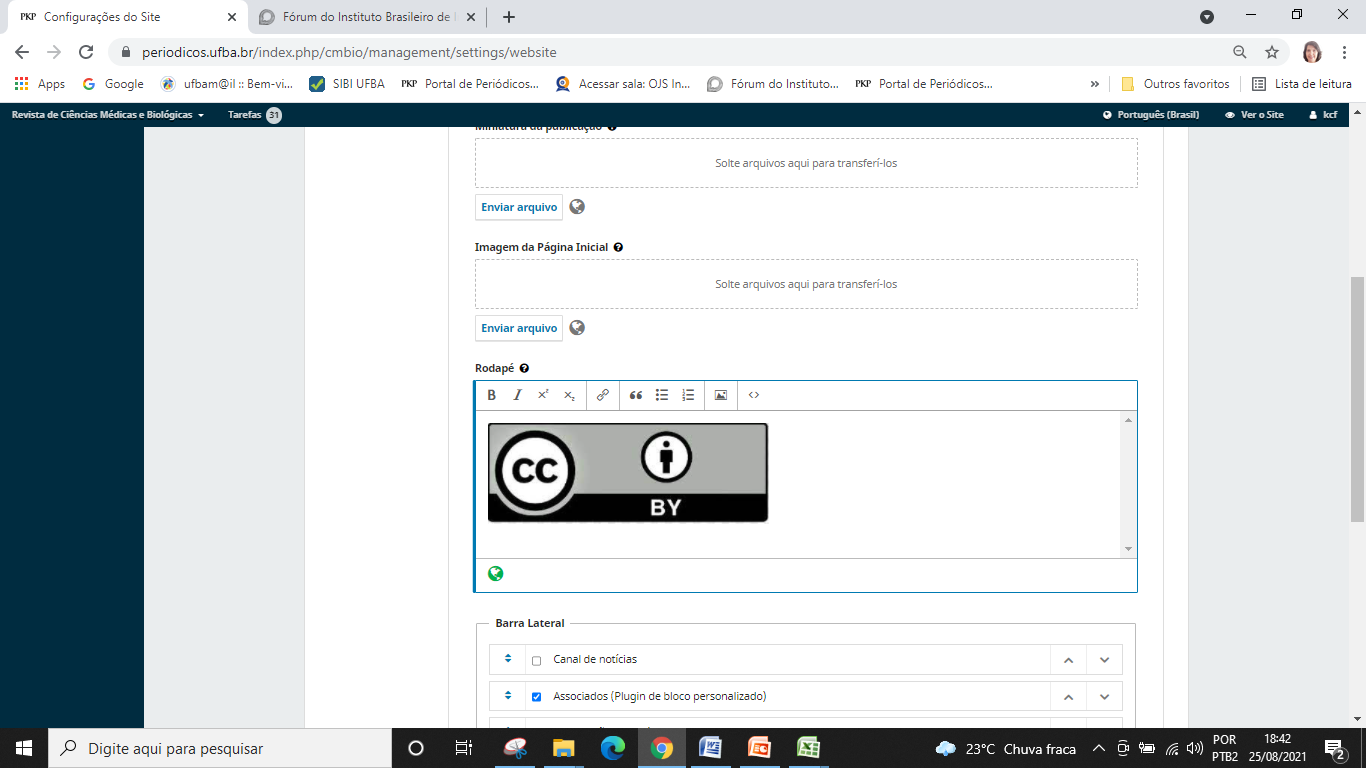The image size is (1366, 768).
Task: Click the browser address bar
Action: [x=670, y=52]
